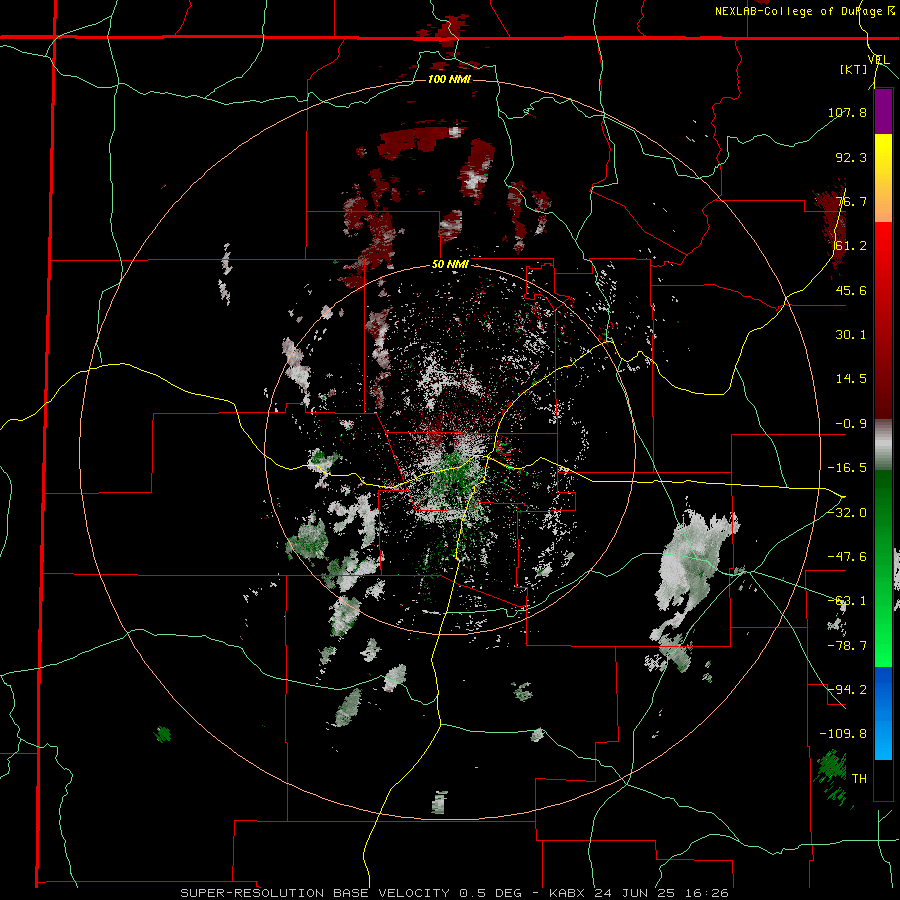Click the 76.7 legend value
The image size is (900, 900).
851,201
